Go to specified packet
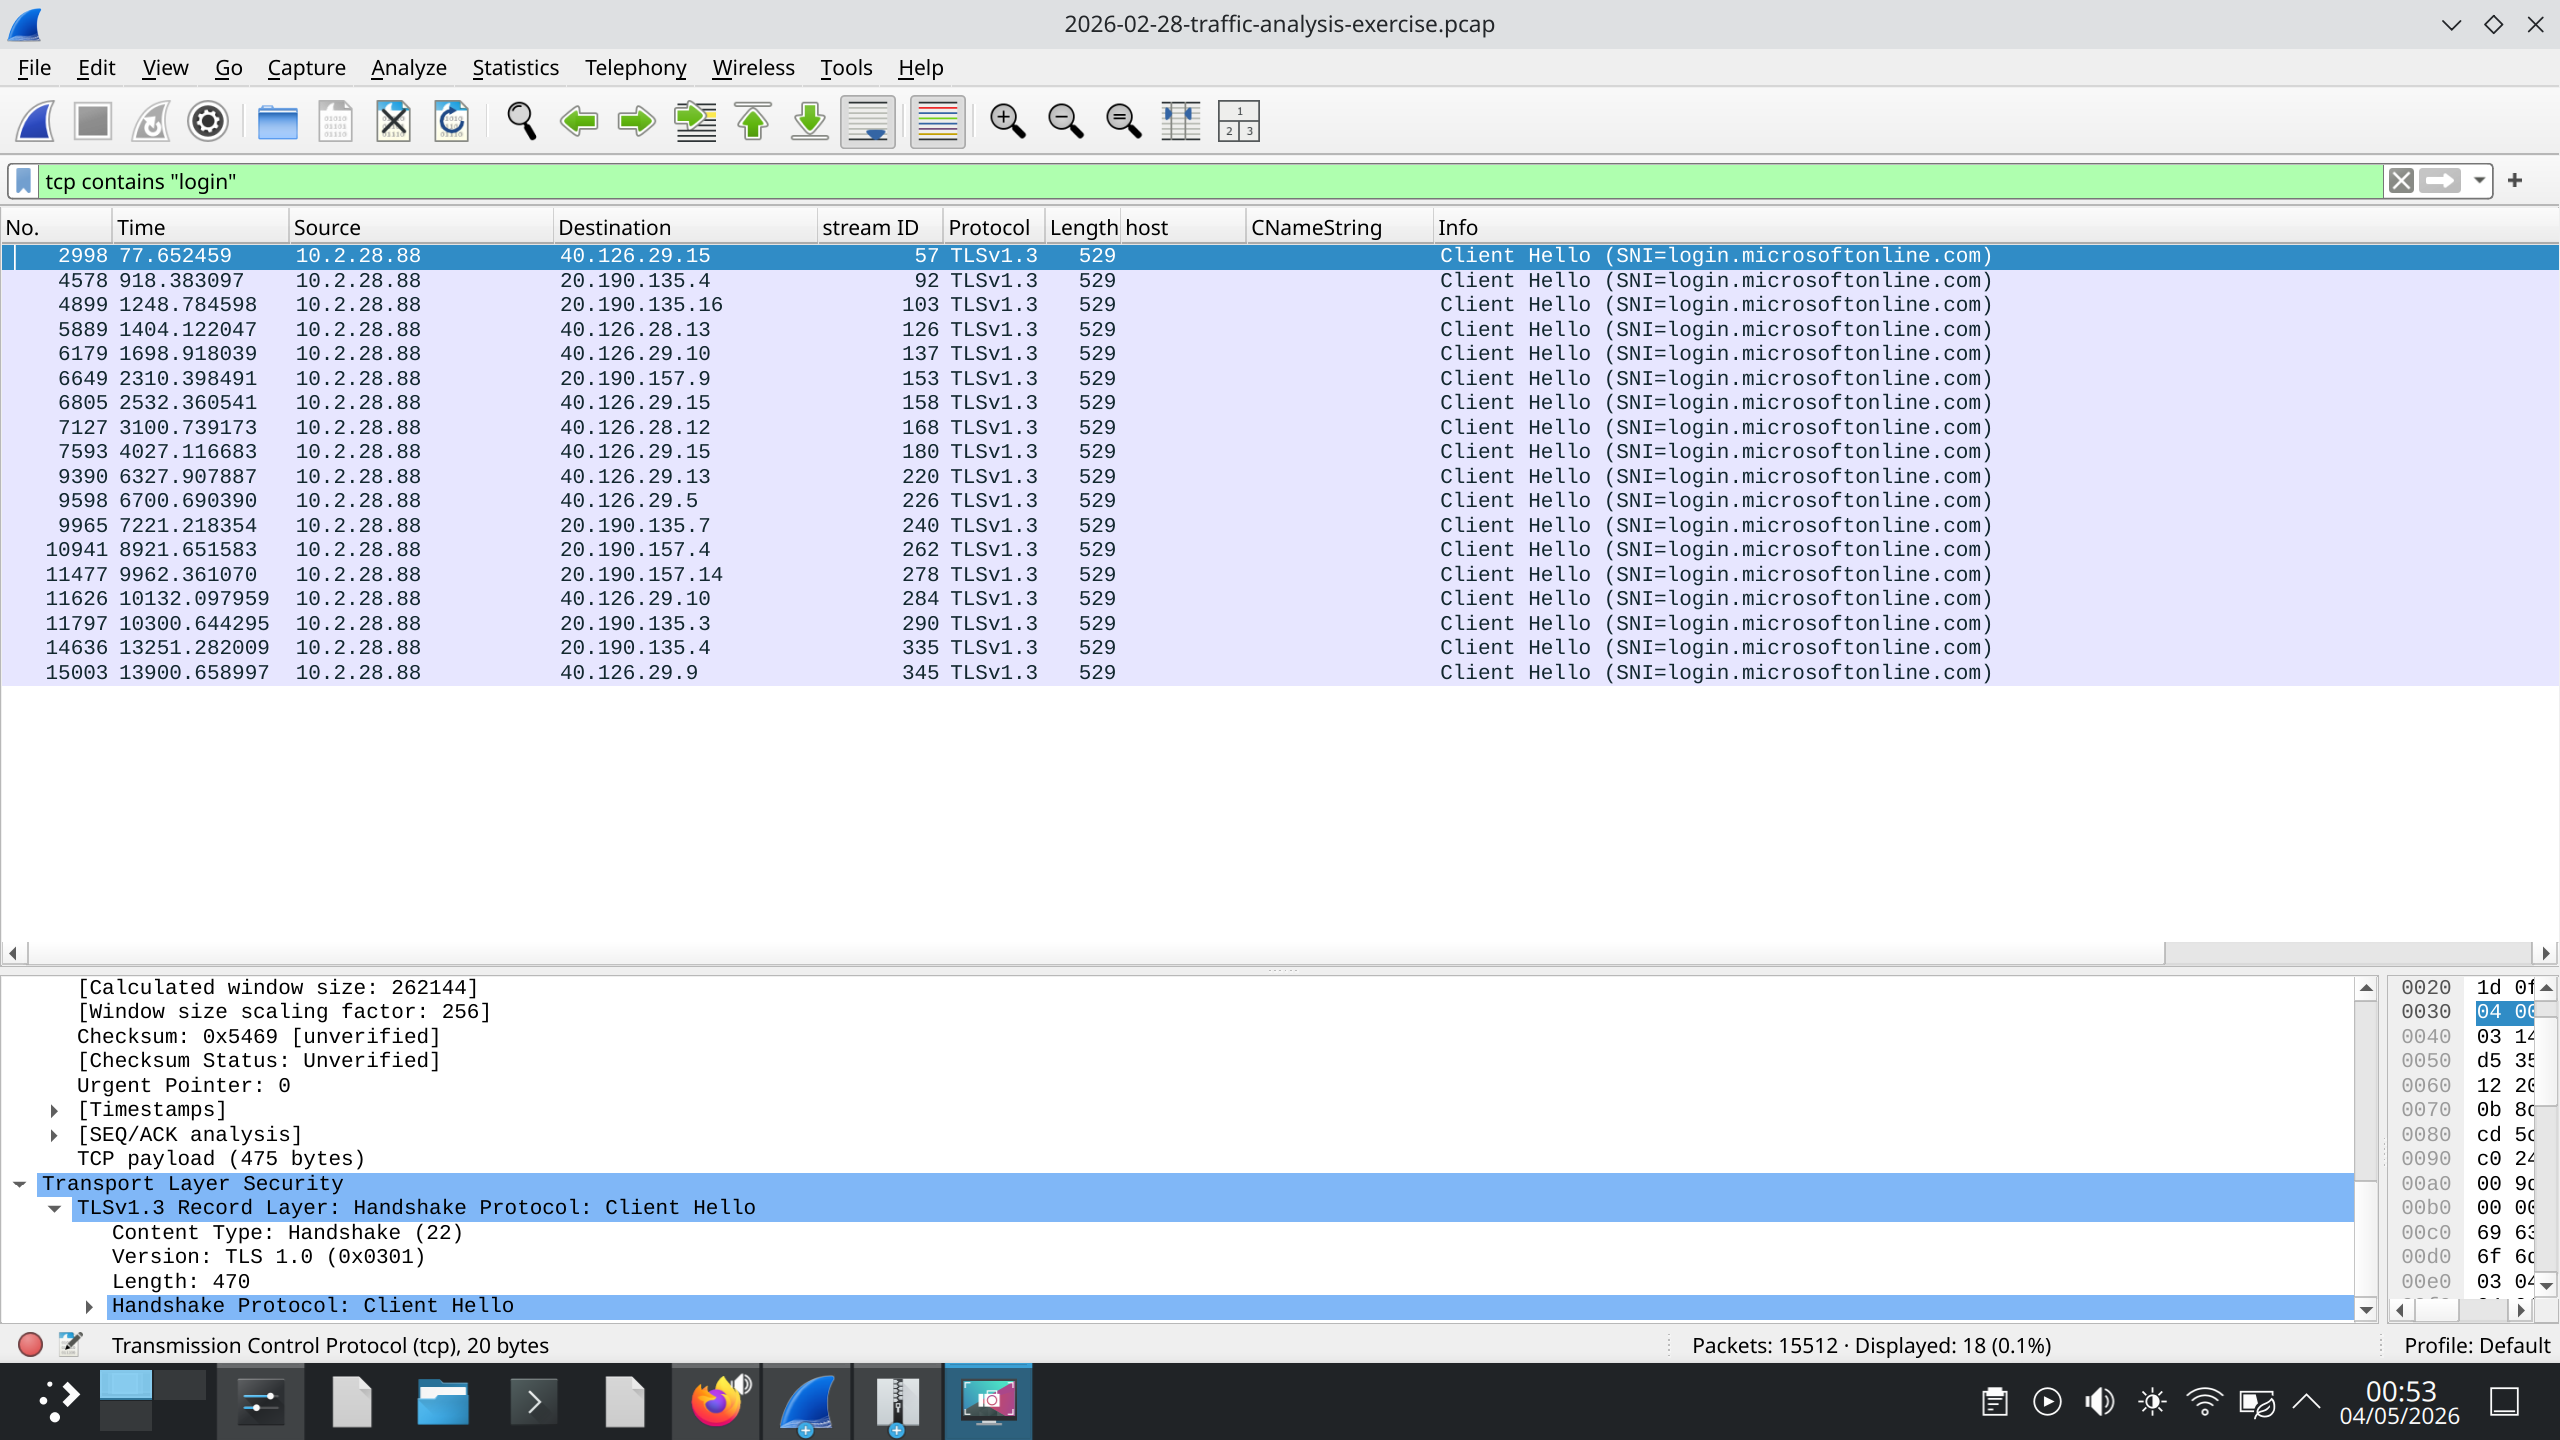 695,122
